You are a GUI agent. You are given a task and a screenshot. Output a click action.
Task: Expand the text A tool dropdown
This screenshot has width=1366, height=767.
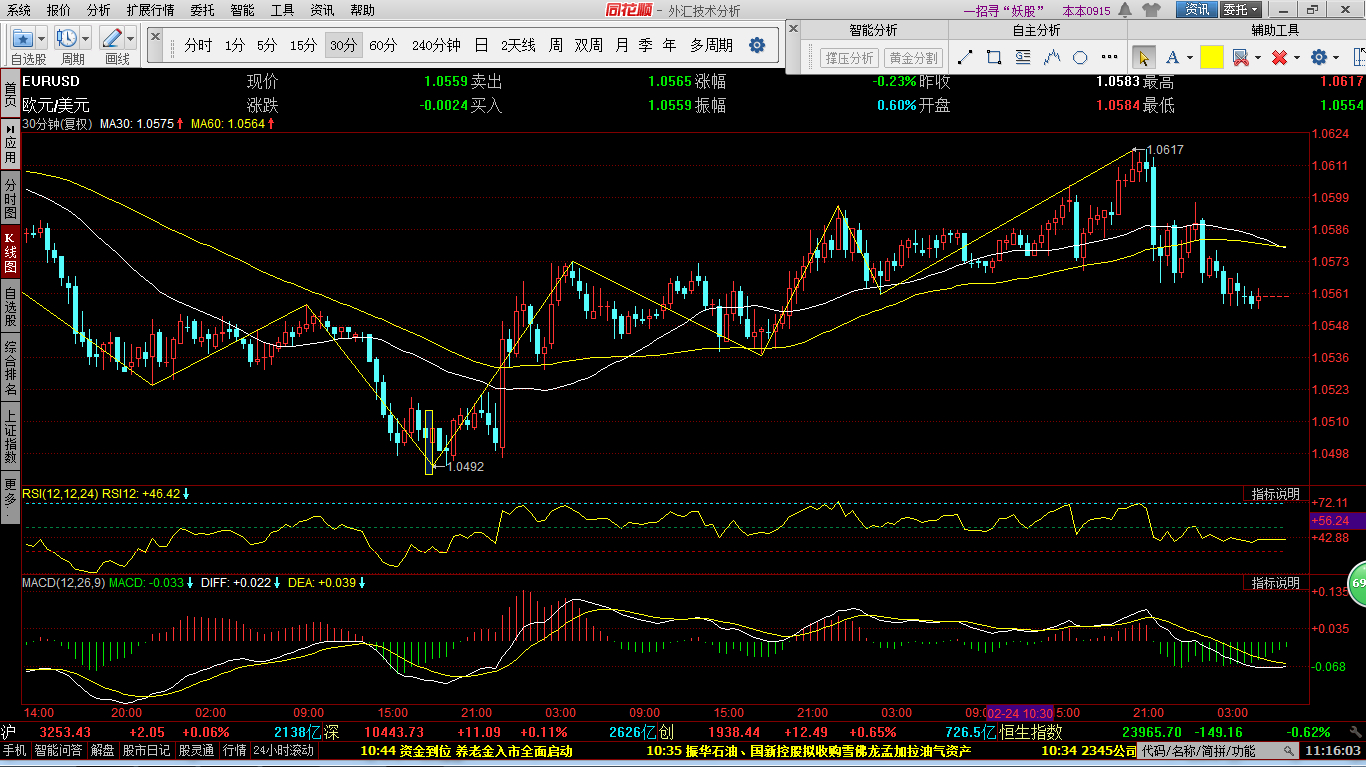1189,58
